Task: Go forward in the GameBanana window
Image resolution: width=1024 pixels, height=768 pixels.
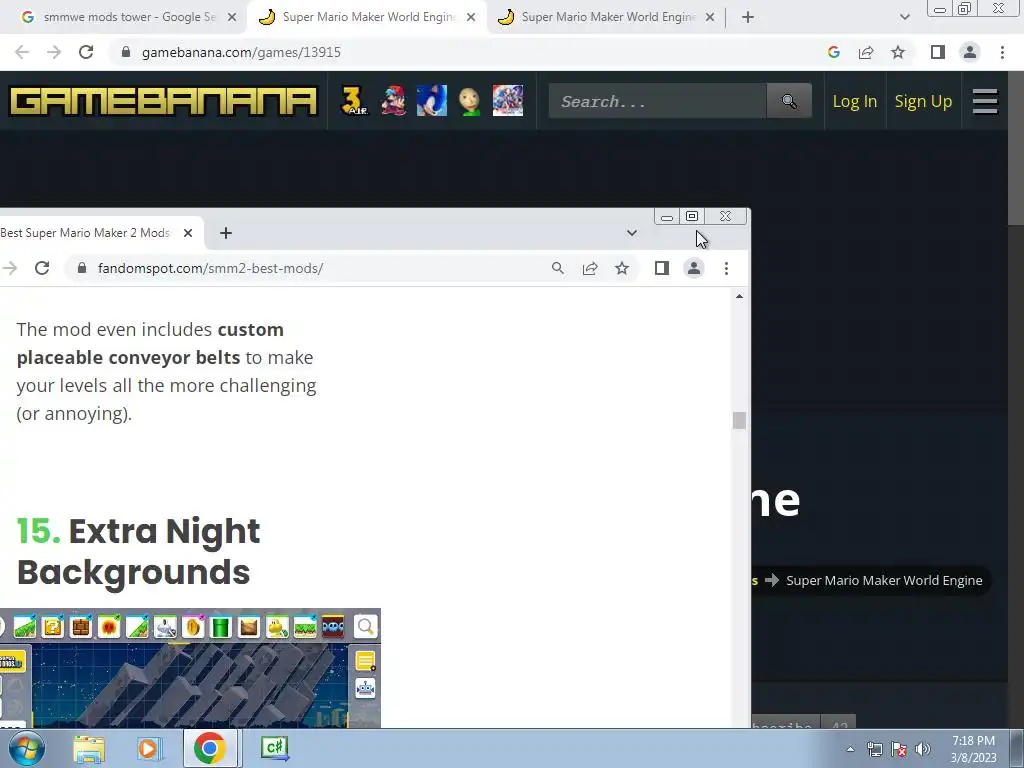Action: point(54,52)
